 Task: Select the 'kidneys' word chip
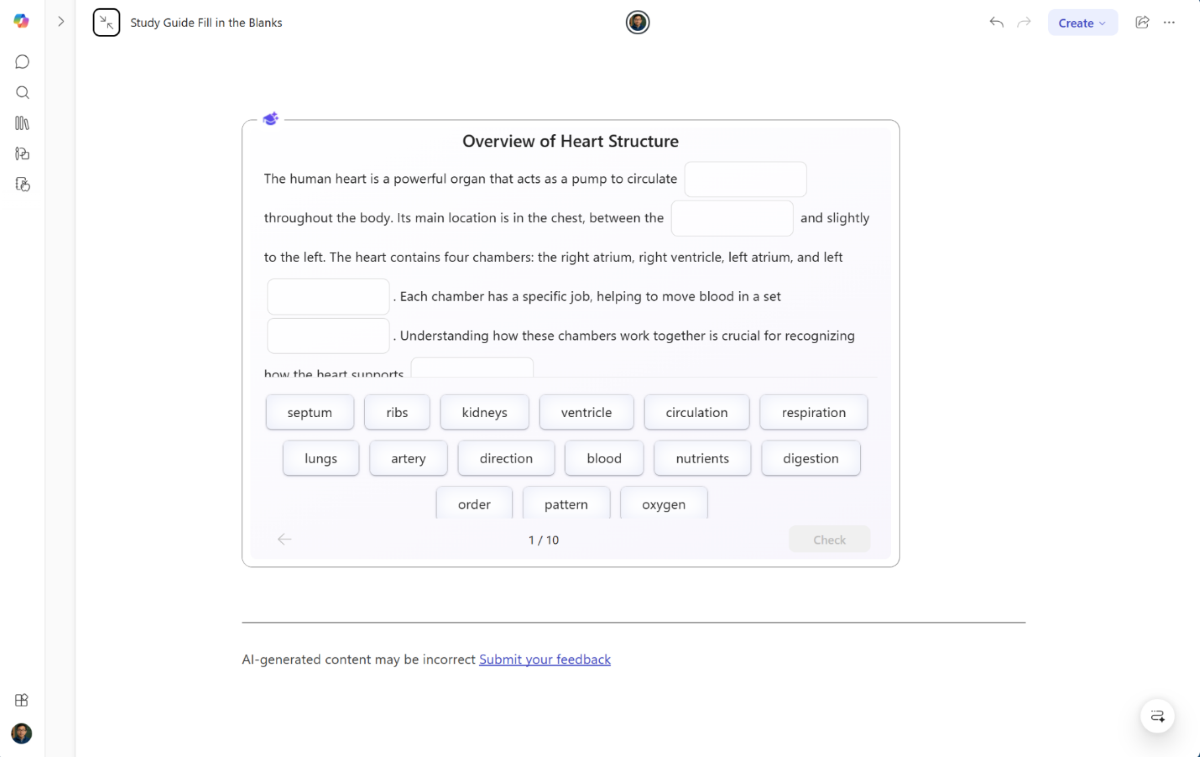click(485, 412)
